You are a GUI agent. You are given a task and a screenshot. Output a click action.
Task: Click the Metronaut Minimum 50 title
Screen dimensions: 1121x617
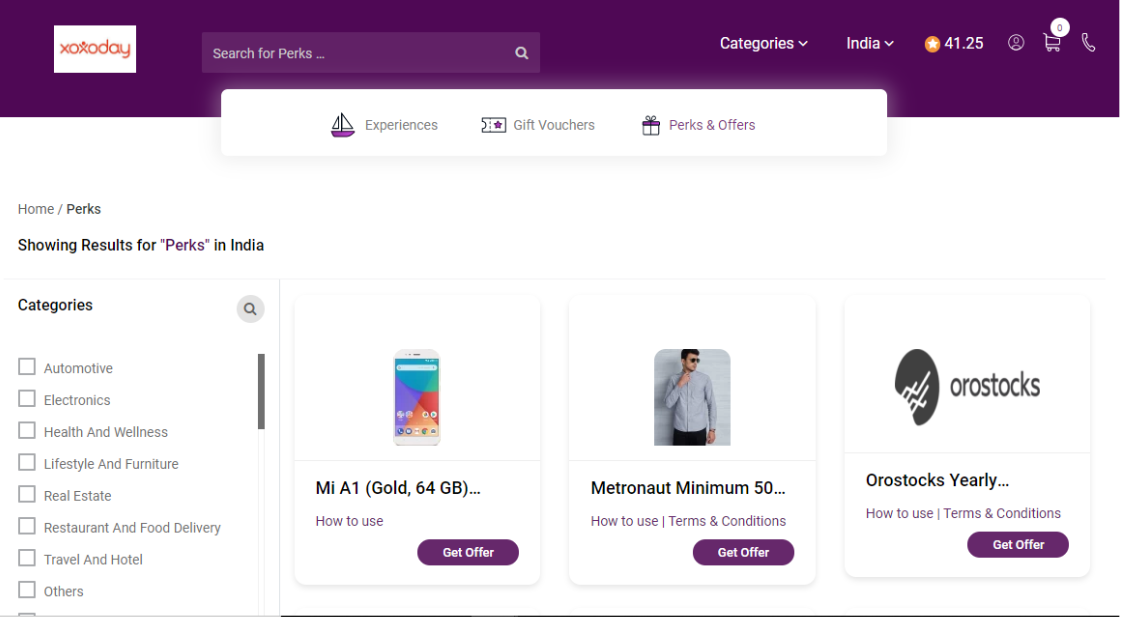688,488
